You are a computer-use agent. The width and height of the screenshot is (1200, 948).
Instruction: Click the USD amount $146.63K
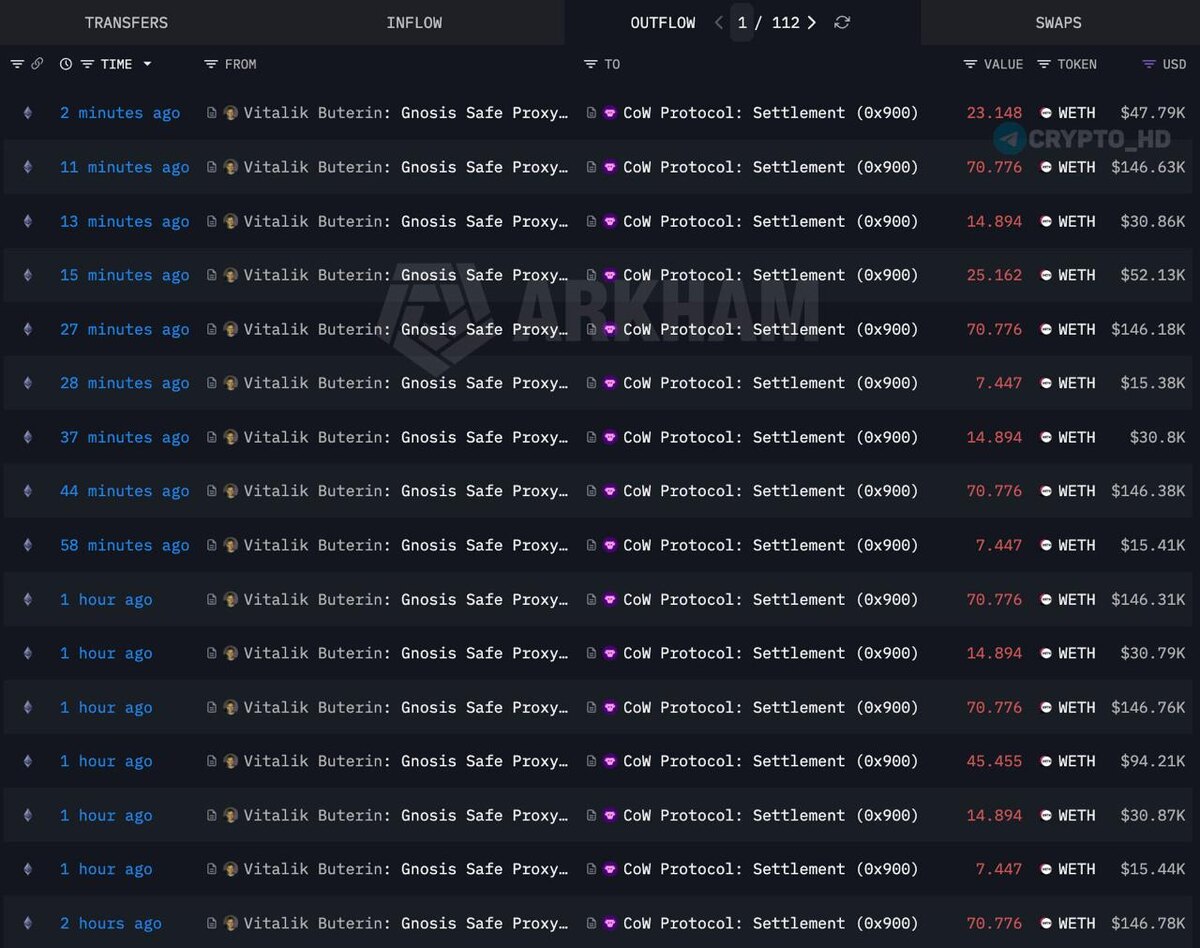tap(1148, 167)
